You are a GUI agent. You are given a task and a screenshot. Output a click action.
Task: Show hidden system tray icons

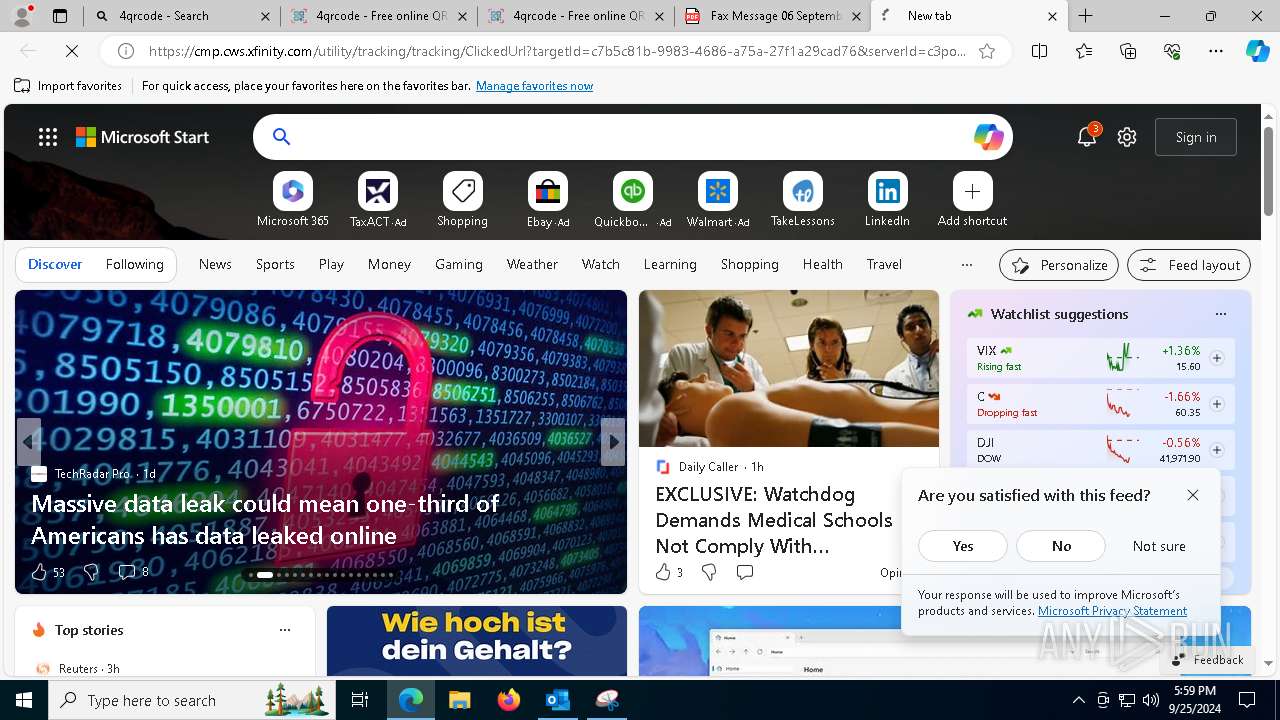(1078, 700)
